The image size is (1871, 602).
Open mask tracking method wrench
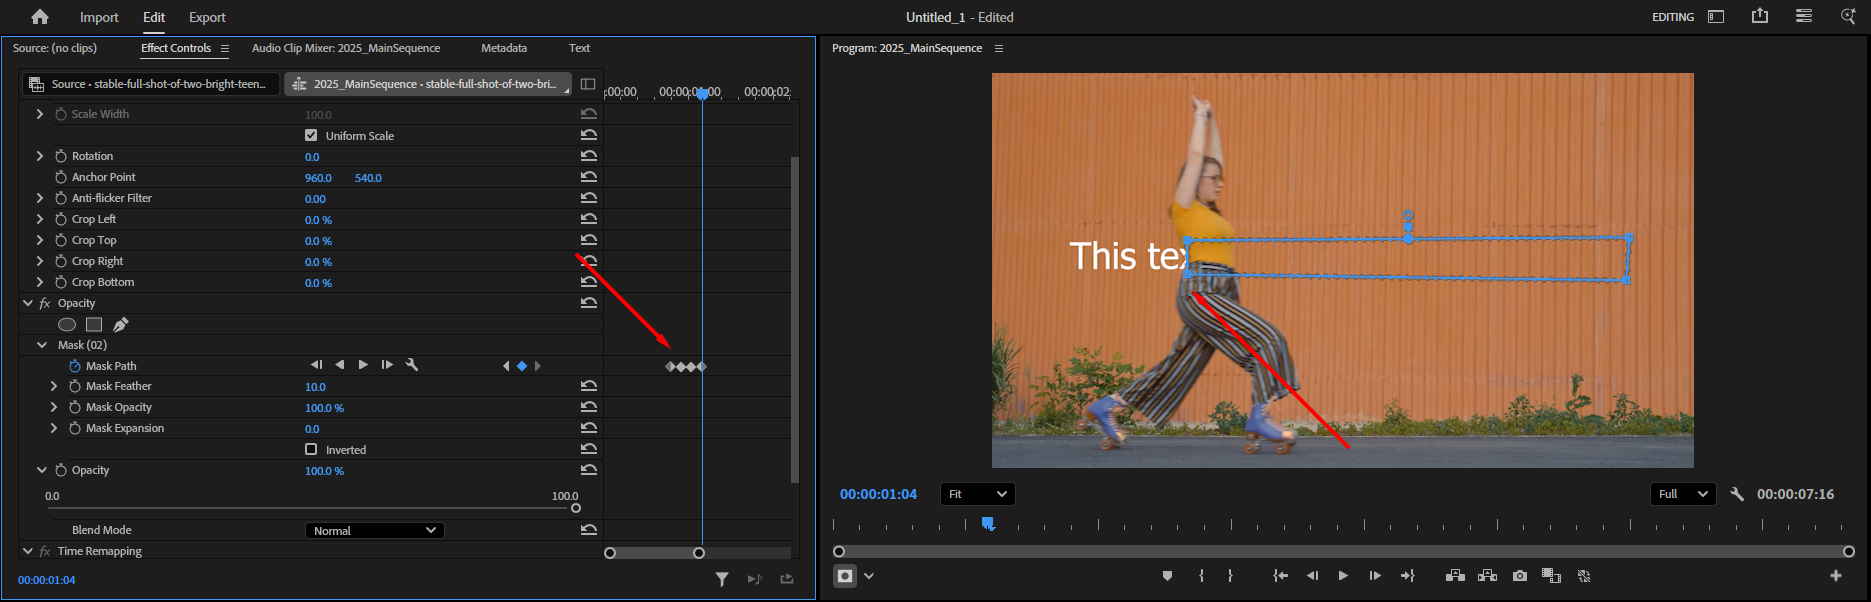412,365
